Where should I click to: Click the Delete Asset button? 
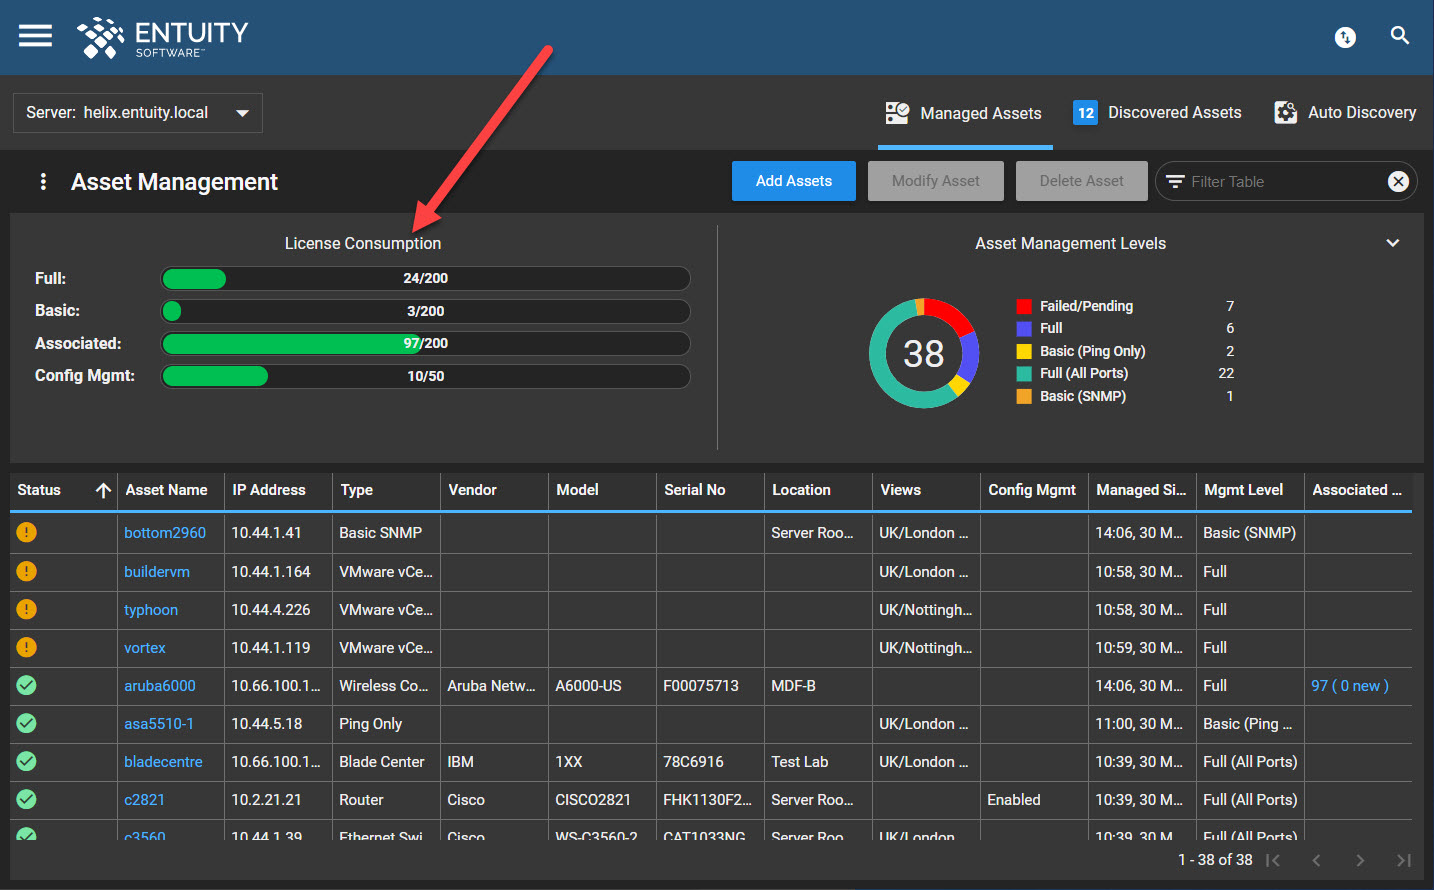(x=1082, y=181)
